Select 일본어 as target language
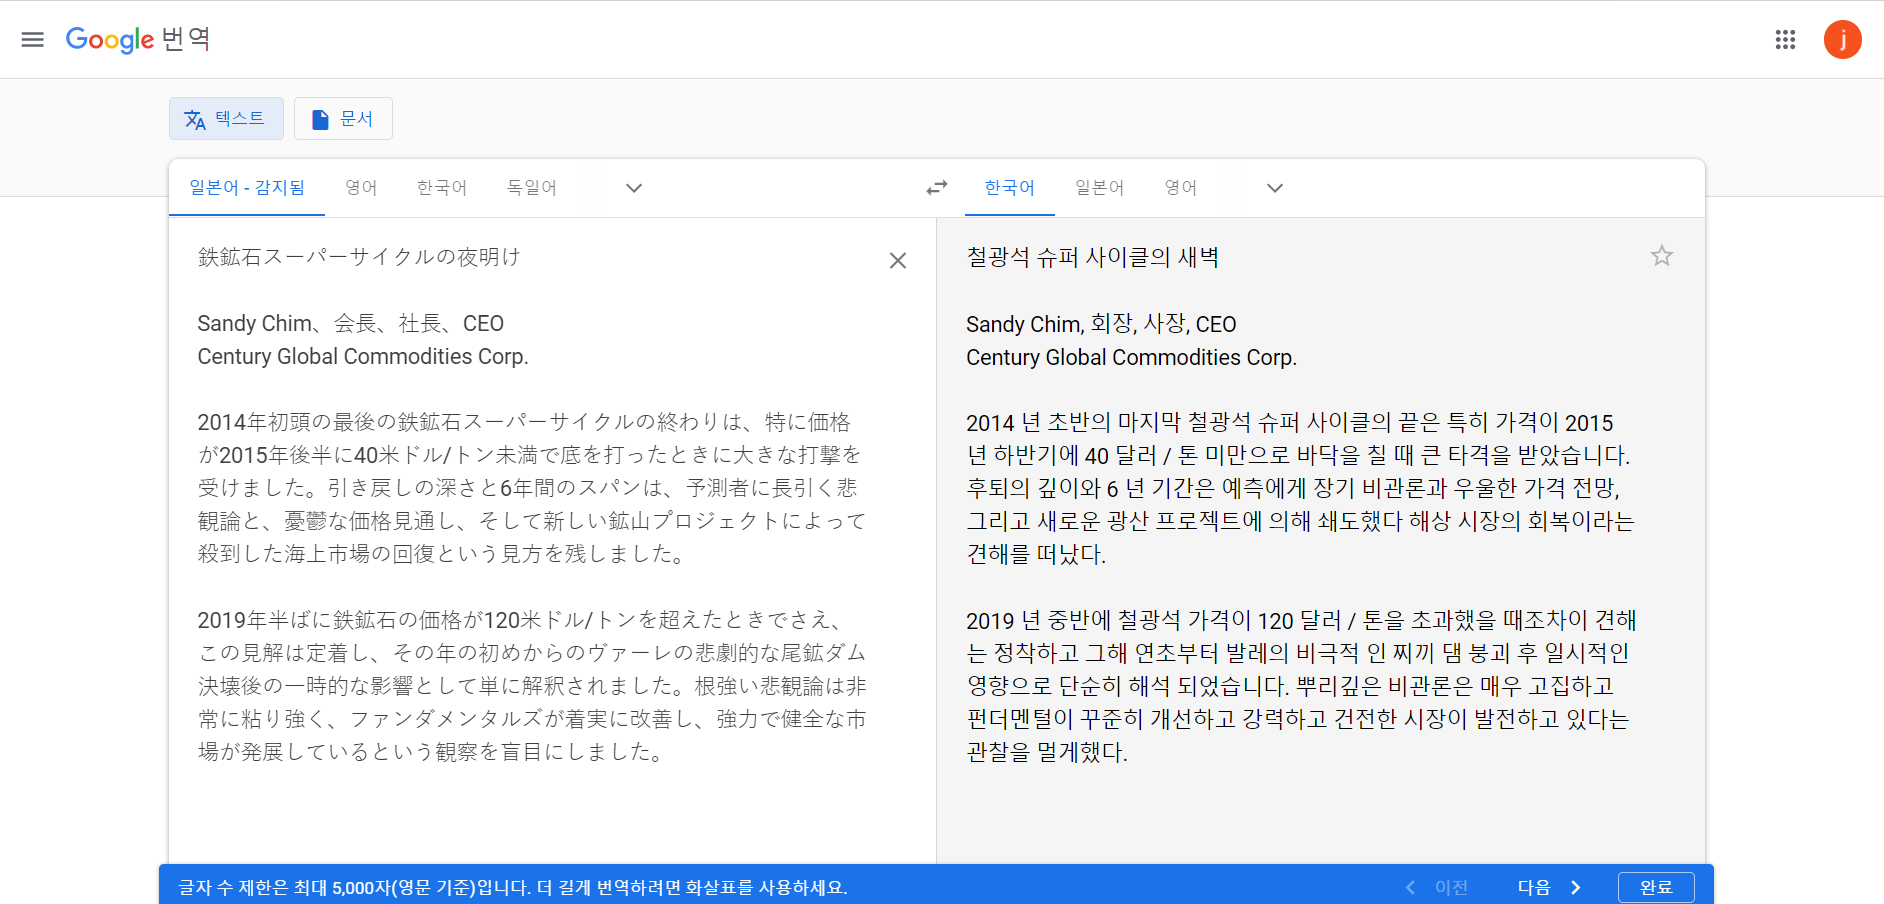The height and width of the screenshot is (904, 1884). coord(1100,187)
